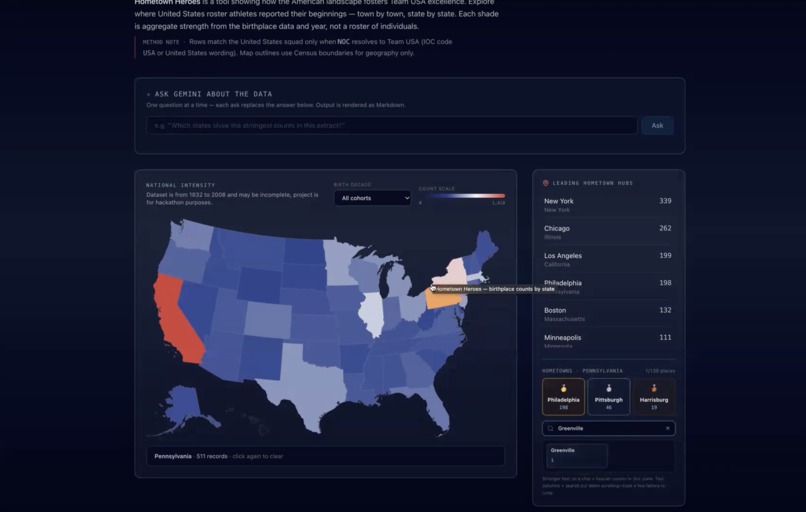Click into the Greenville hometown search field
The height and width of the screenshot is (512, 806).
[609, 428]
